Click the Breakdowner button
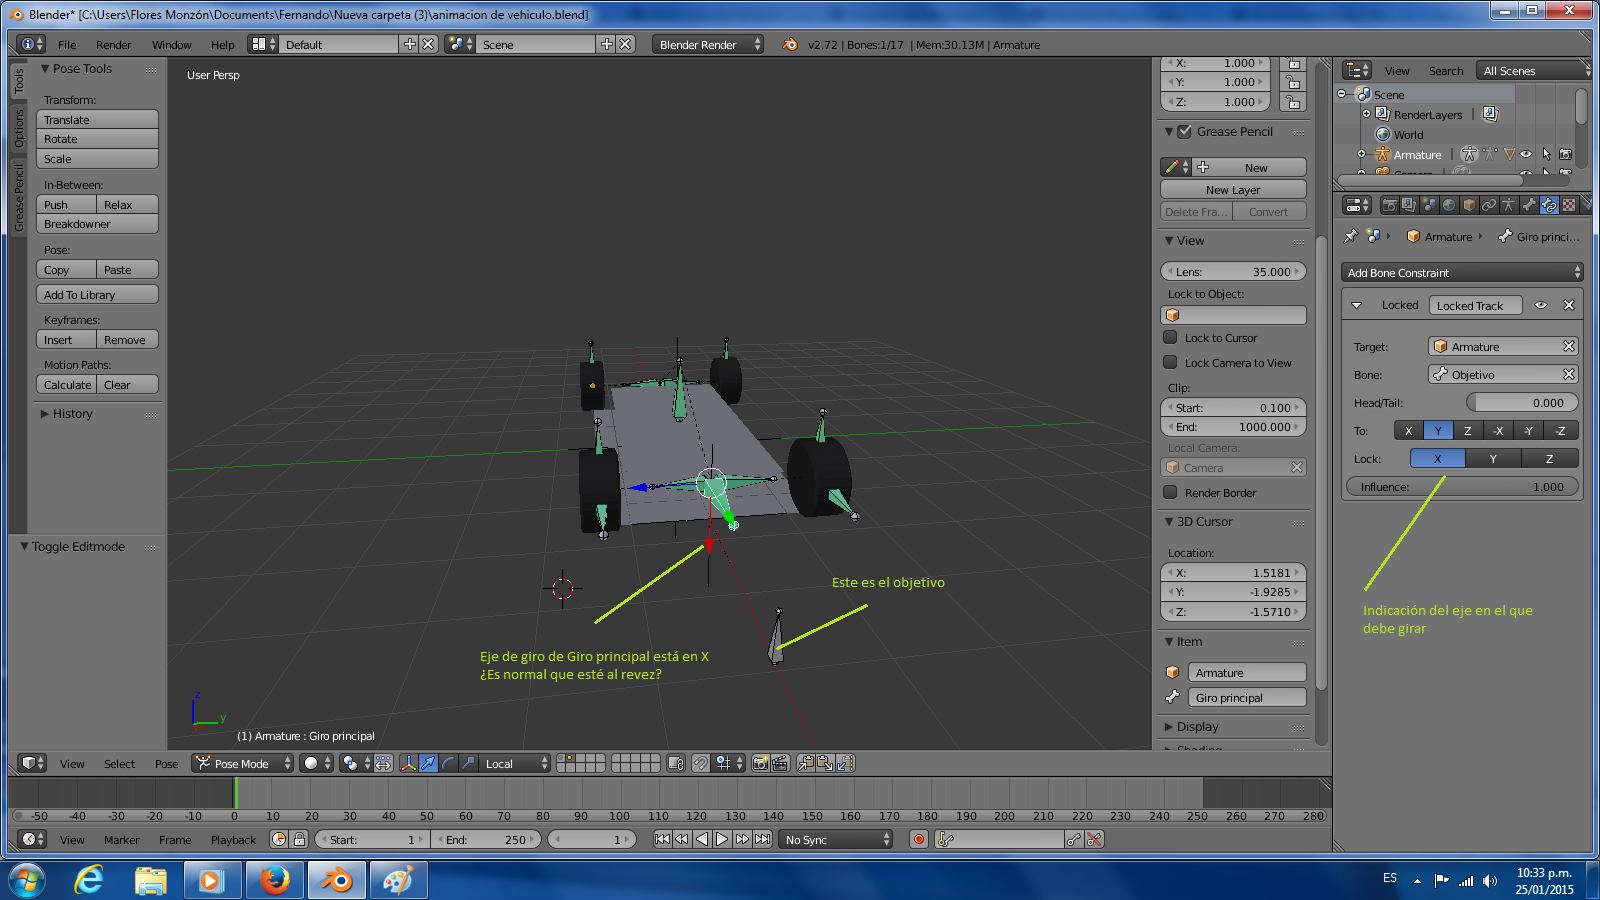Image resolution: width=1600 pixels, height=900 pixels. point(97,224)
